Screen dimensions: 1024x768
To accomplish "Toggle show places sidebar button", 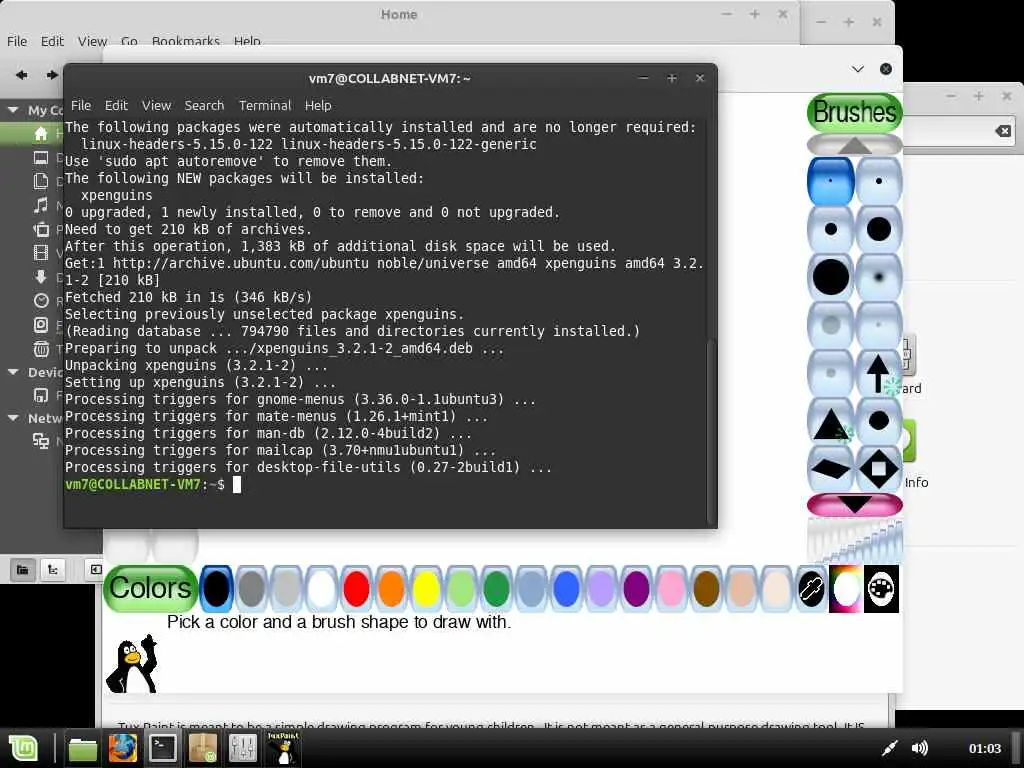I will 22,570.
